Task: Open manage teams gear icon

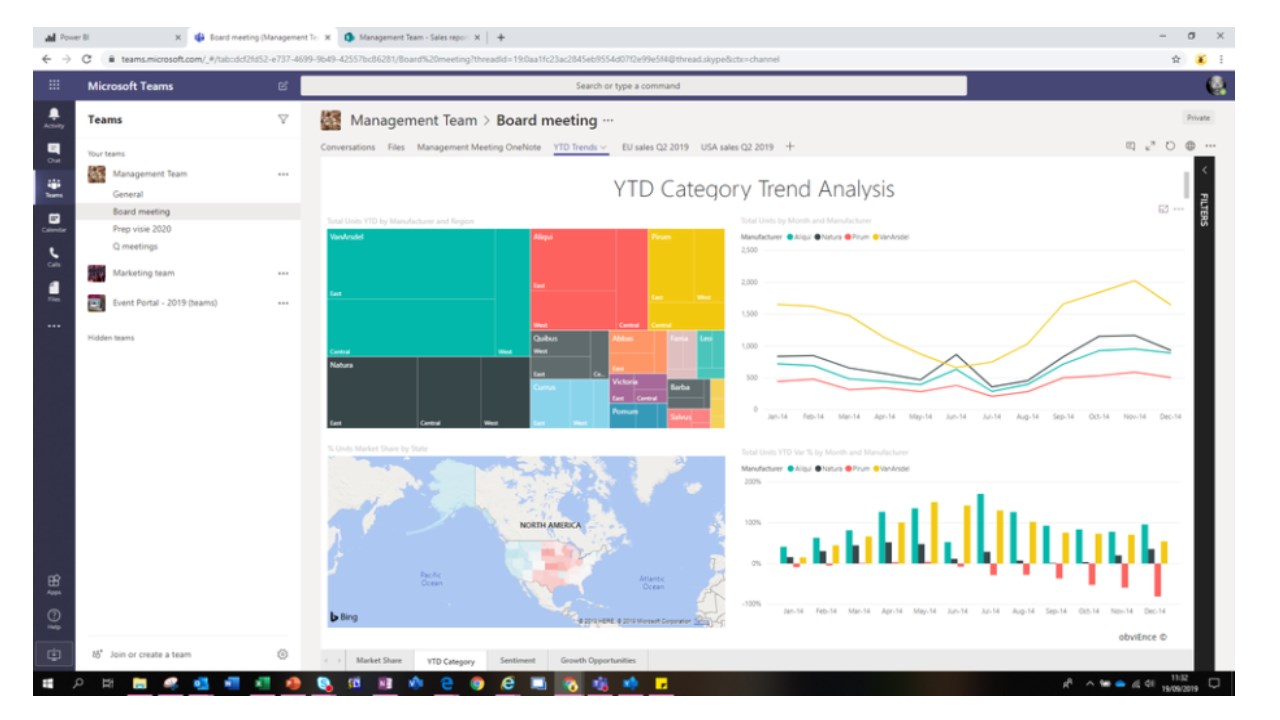Action: [x=283, y=654]
